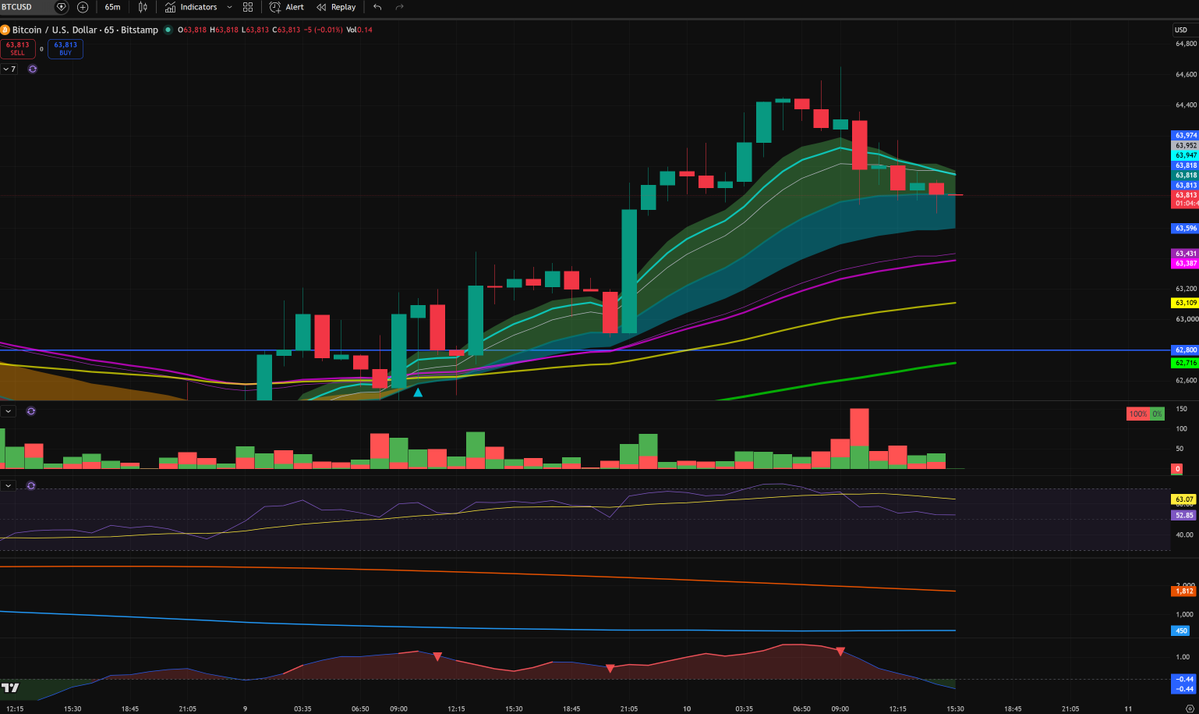Click the purple 63,431 price label
The height and width of the screenshot is (714, 1199).
tap(1185, 253)
